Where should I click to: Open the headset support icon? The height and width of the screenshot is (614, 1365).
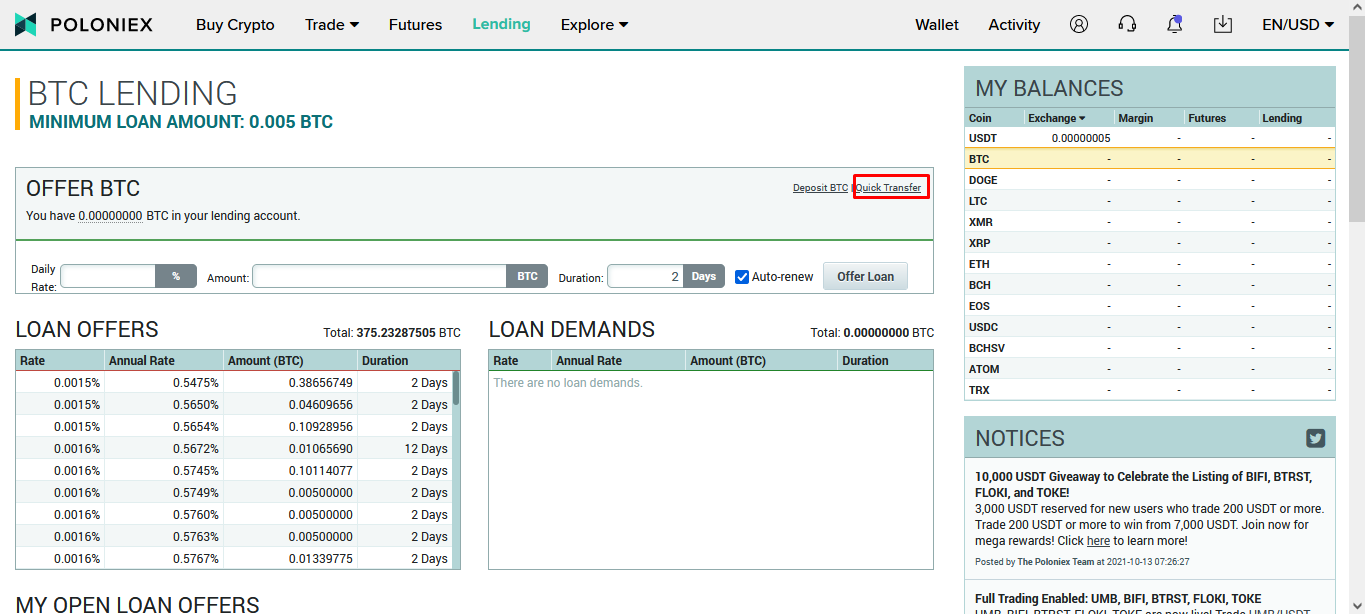click(x=1127, y=24)
